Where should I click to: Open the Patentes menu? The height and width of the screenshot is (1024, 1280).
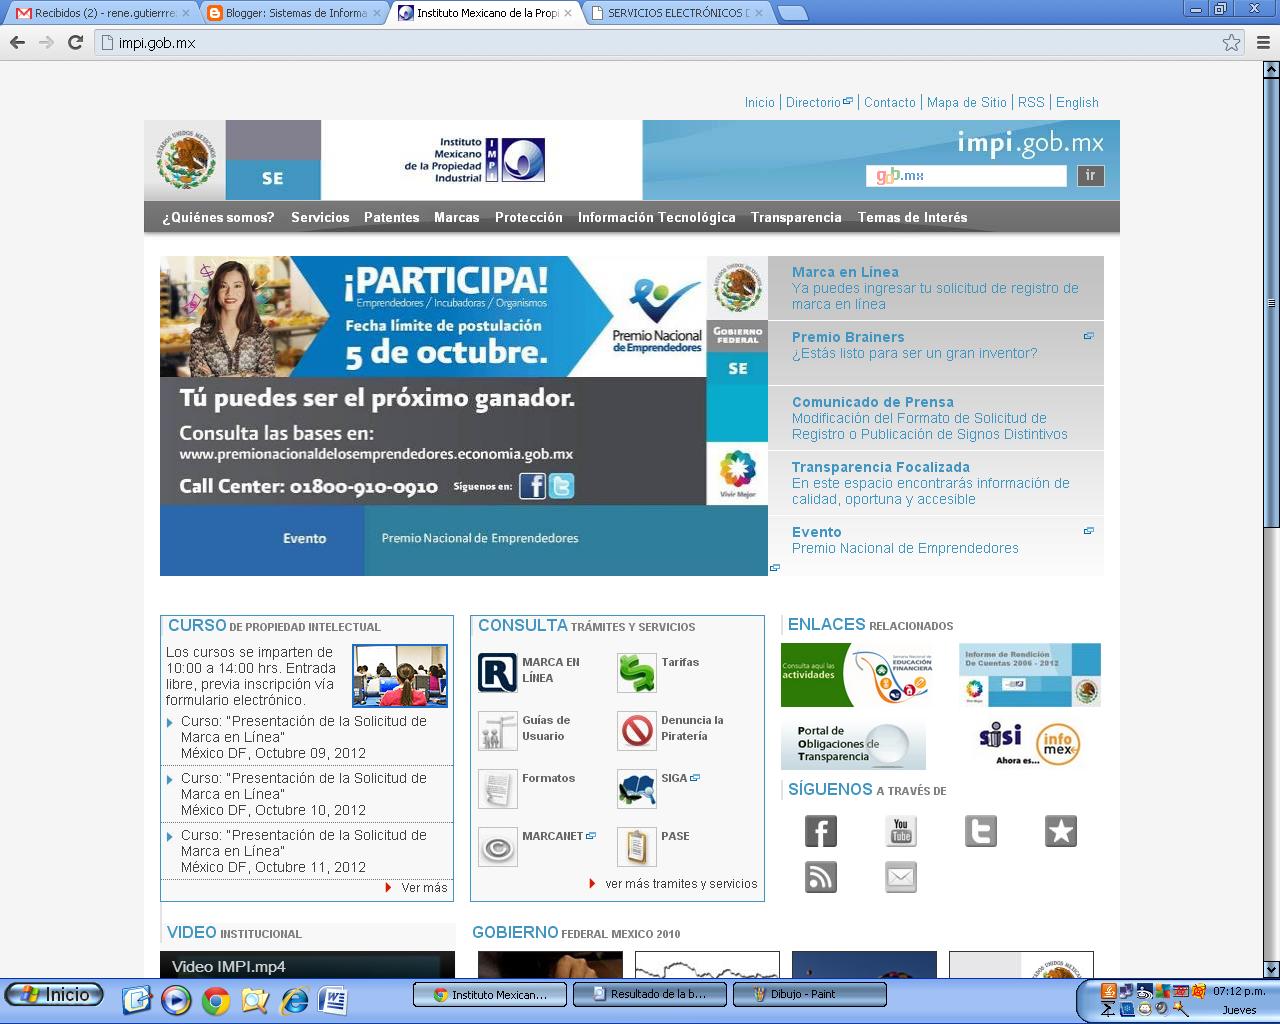point(392,217)
